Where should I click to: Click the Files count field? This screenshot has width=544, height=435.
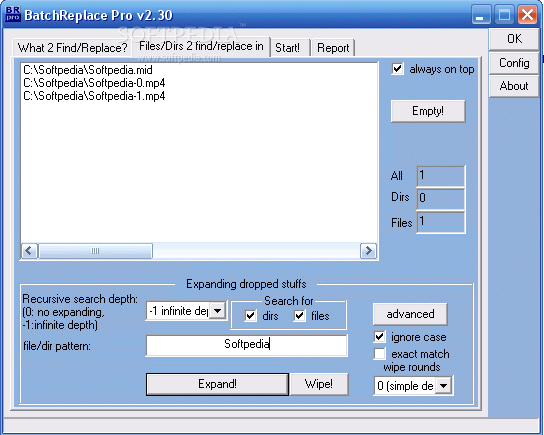[441, 222]
